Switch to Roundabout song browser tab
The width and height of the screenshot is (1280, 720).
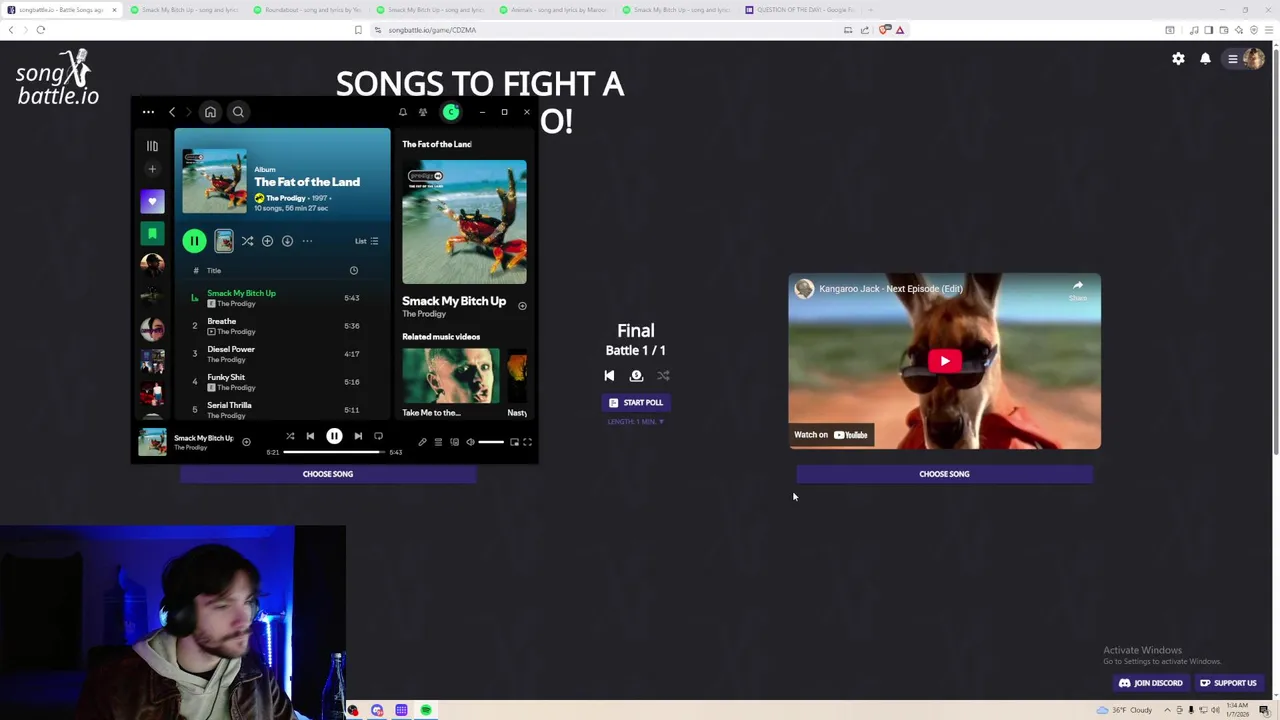pos(306,10)
